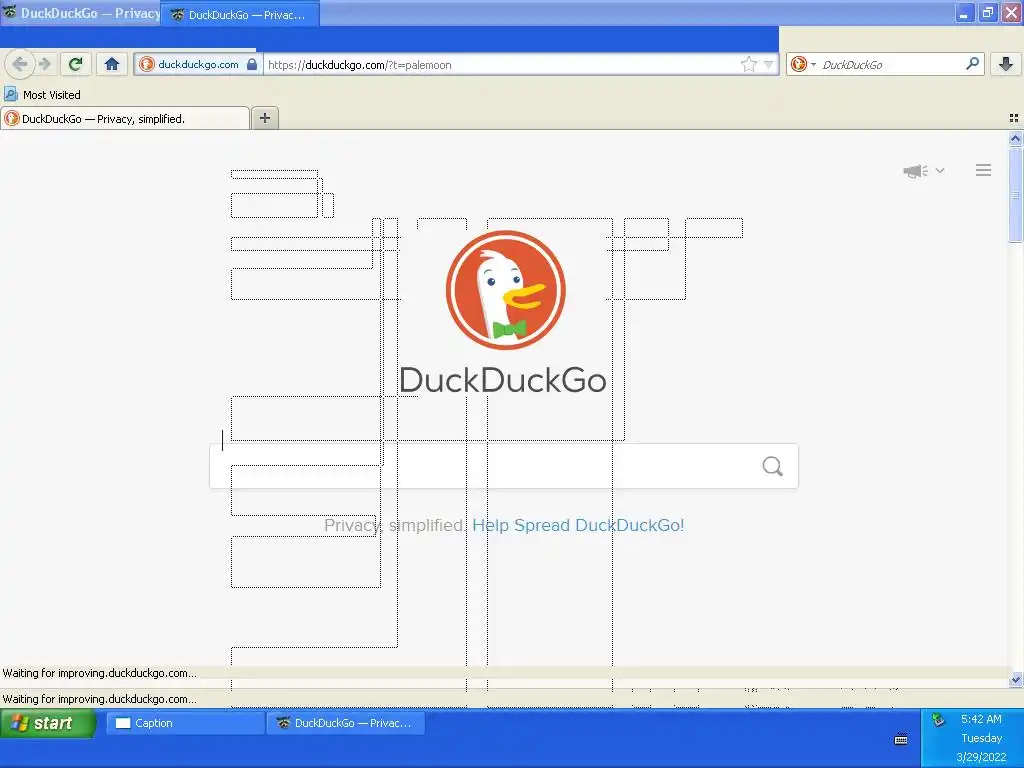Click the system tray network icon
1024x768 pixels.
pos(938,720)
